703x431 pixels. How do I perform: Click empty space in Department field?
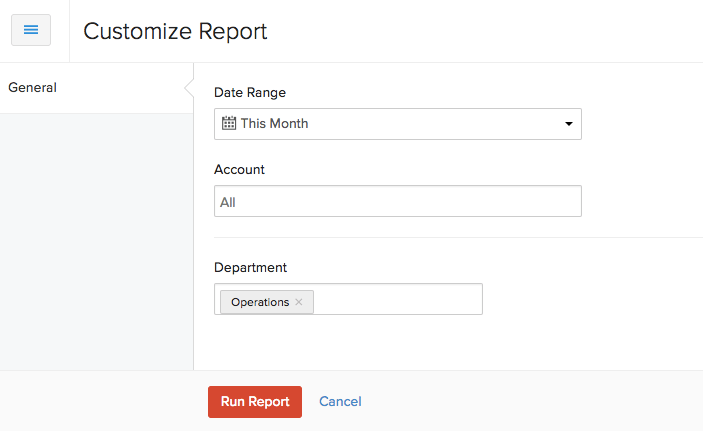click(400, 300)
